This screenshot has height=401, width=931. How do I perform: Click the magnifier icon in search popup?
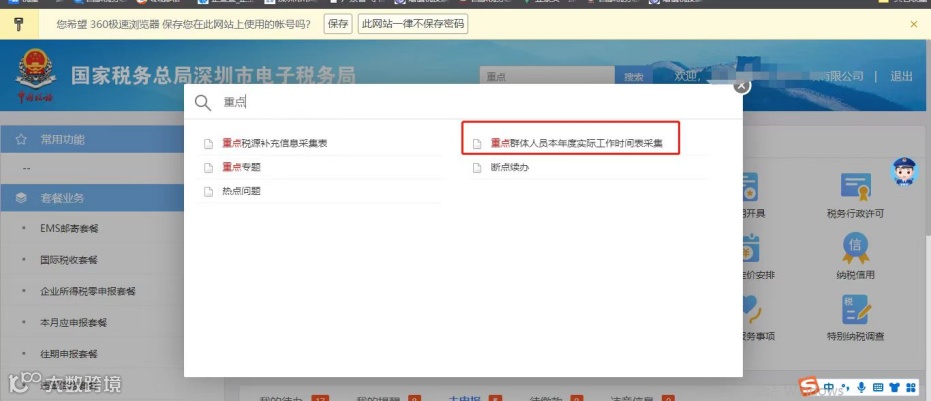pyautogui.click(x=202, y=103)
